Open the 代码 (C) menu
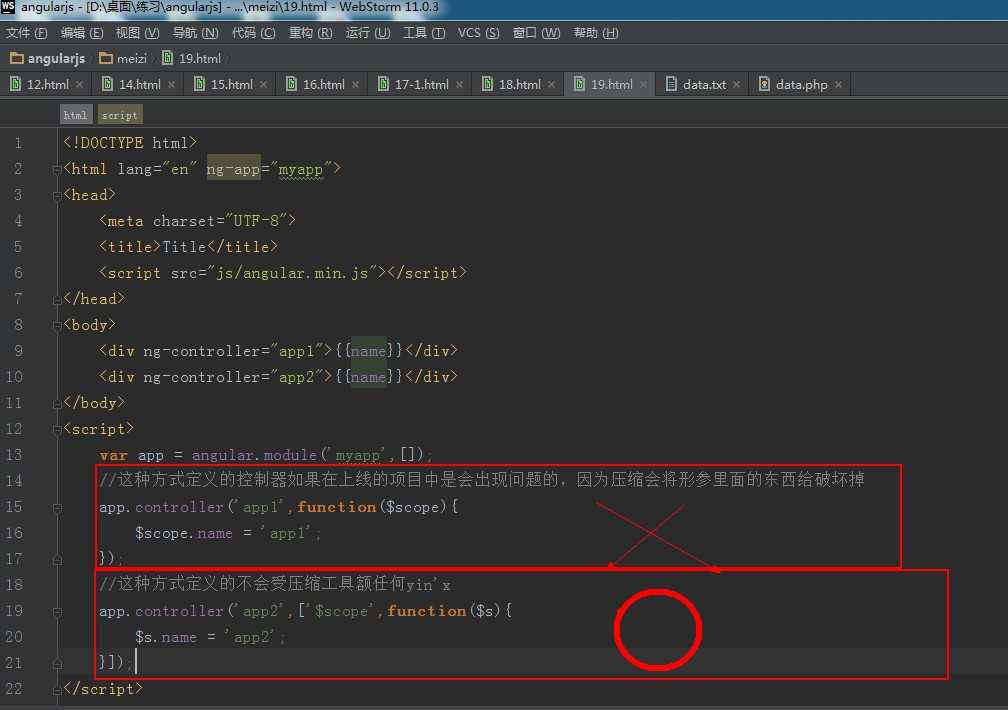 [x=253, y=33]
